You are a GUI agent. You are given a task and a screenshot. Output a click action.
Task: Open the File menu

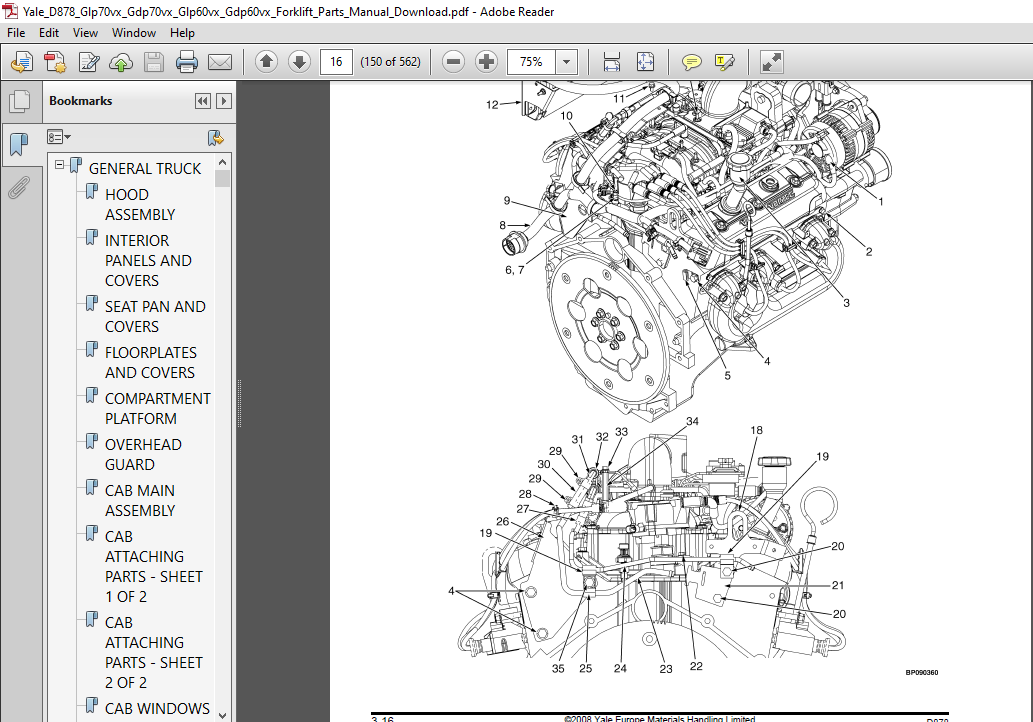click(x=16, y=33)
